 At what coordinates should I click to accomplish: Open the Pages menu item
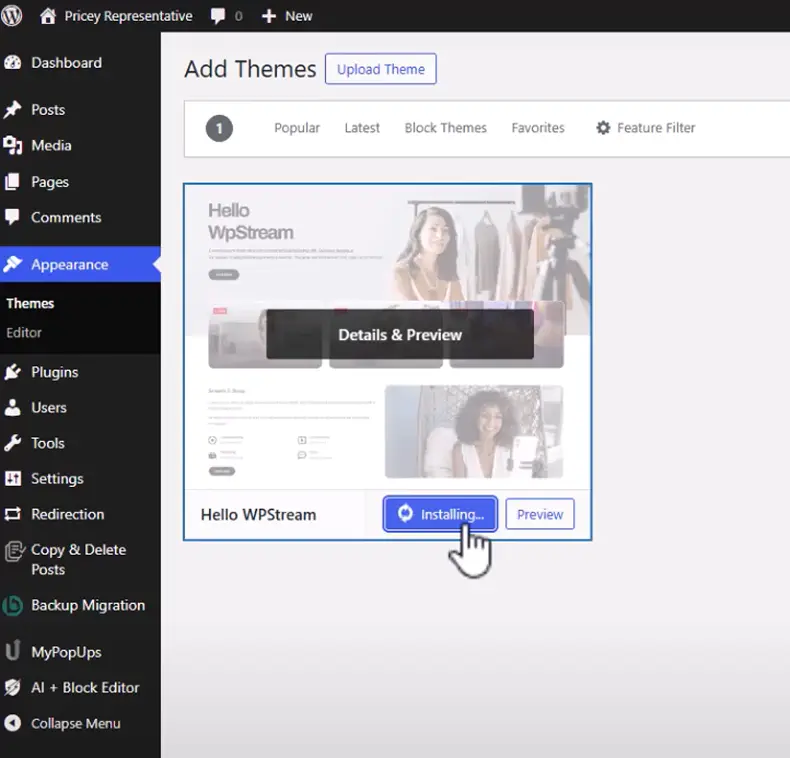point(50,182)
